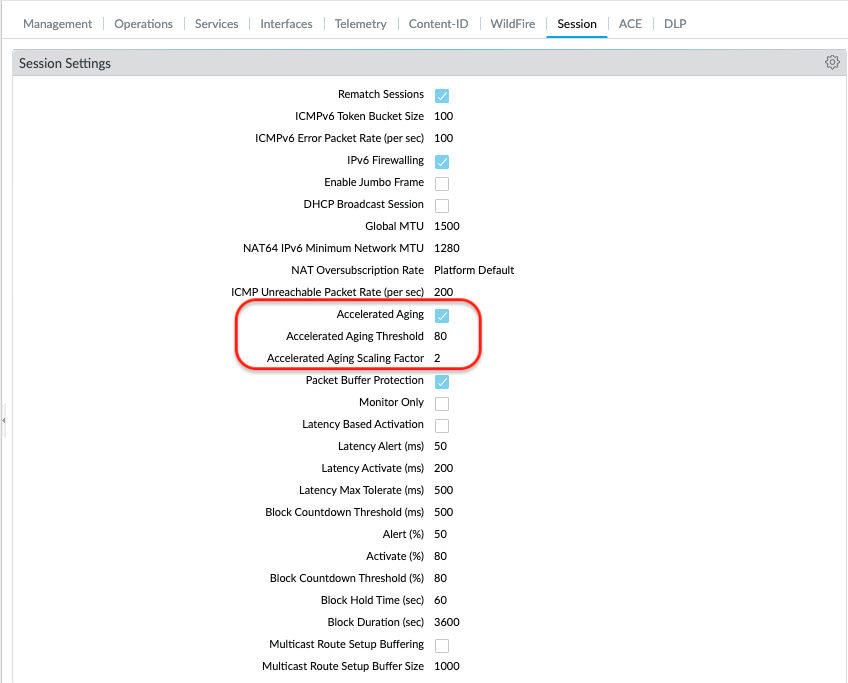The width and height of the screenshot is (848, 683).
Task: Toggle the IPv6 Firewalling checkbox
Action: pyautogui.click(x=442, y=162)
